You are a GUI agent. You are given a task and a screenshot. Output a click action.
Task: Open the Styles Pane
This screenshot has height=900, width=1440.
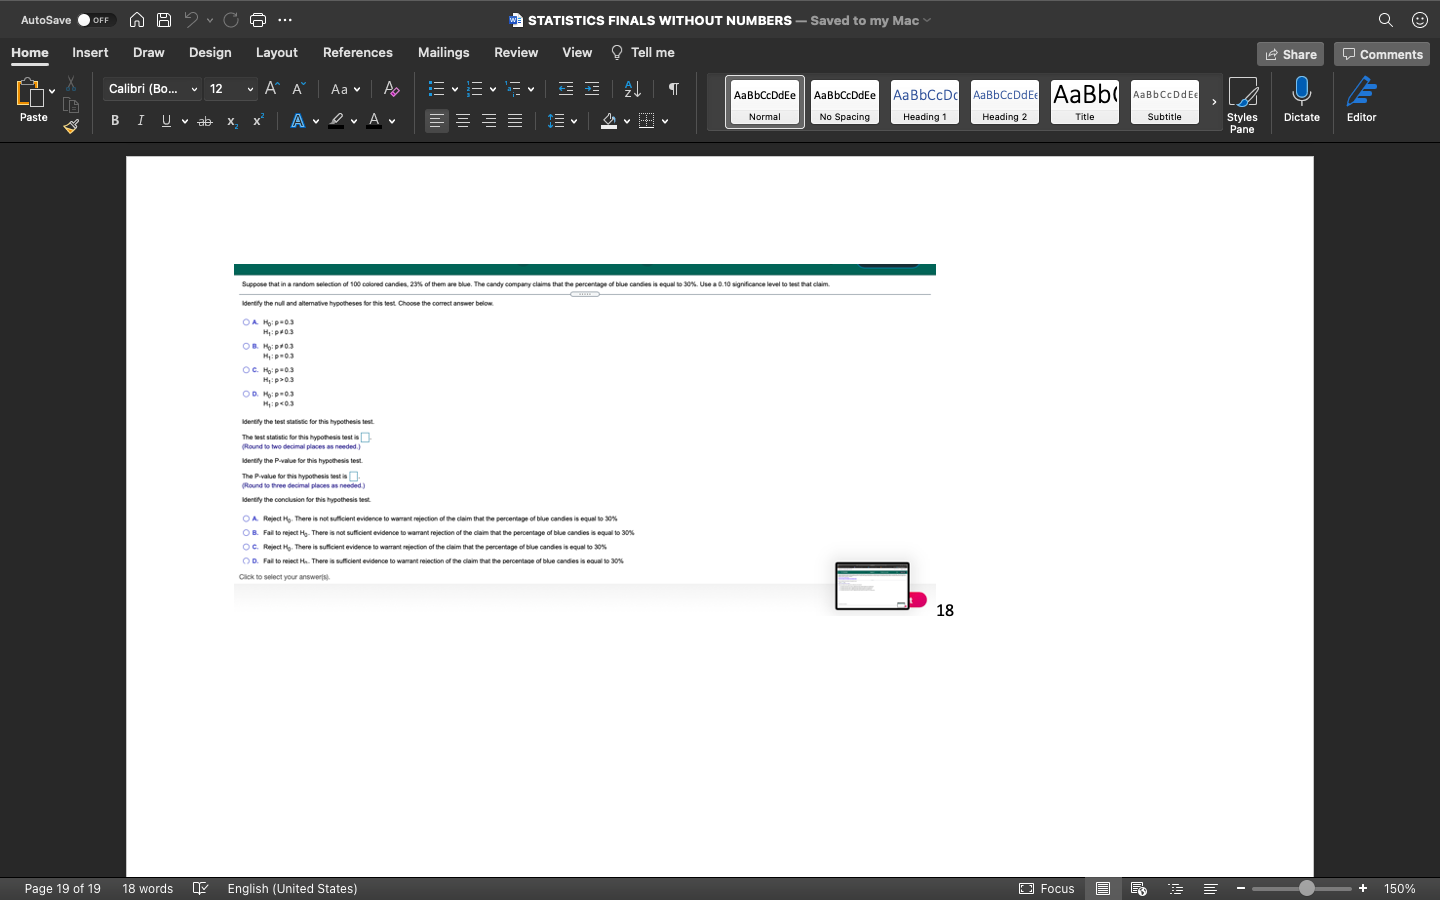pyautogui.click(x=1243, y=100)
